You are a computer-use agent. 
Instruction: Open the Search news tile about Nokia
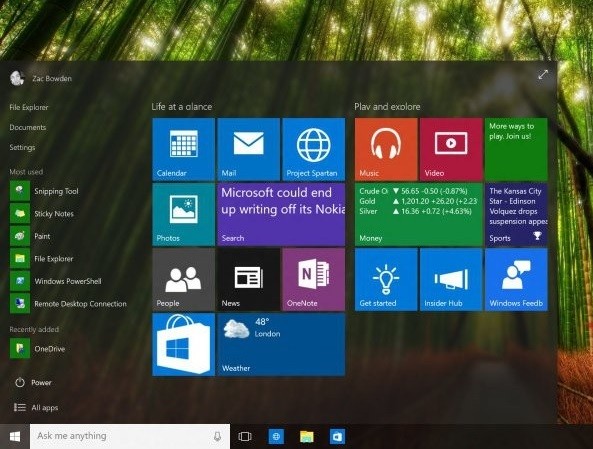[x=281, y=214]
